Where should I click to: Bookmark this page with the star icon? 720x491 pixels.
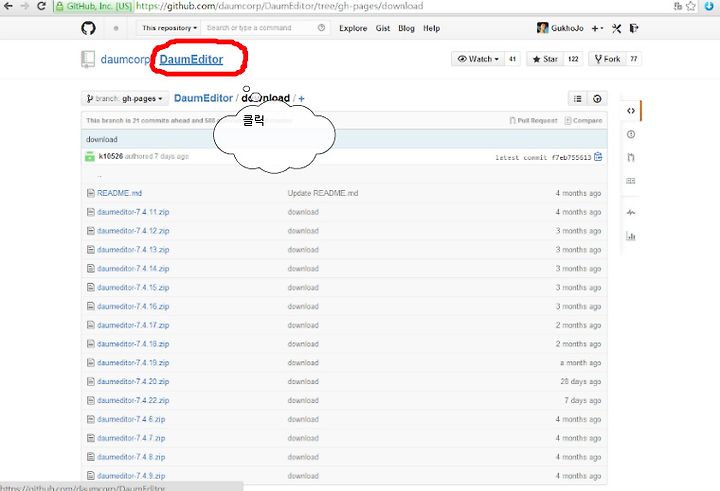(x=691, y=6)
